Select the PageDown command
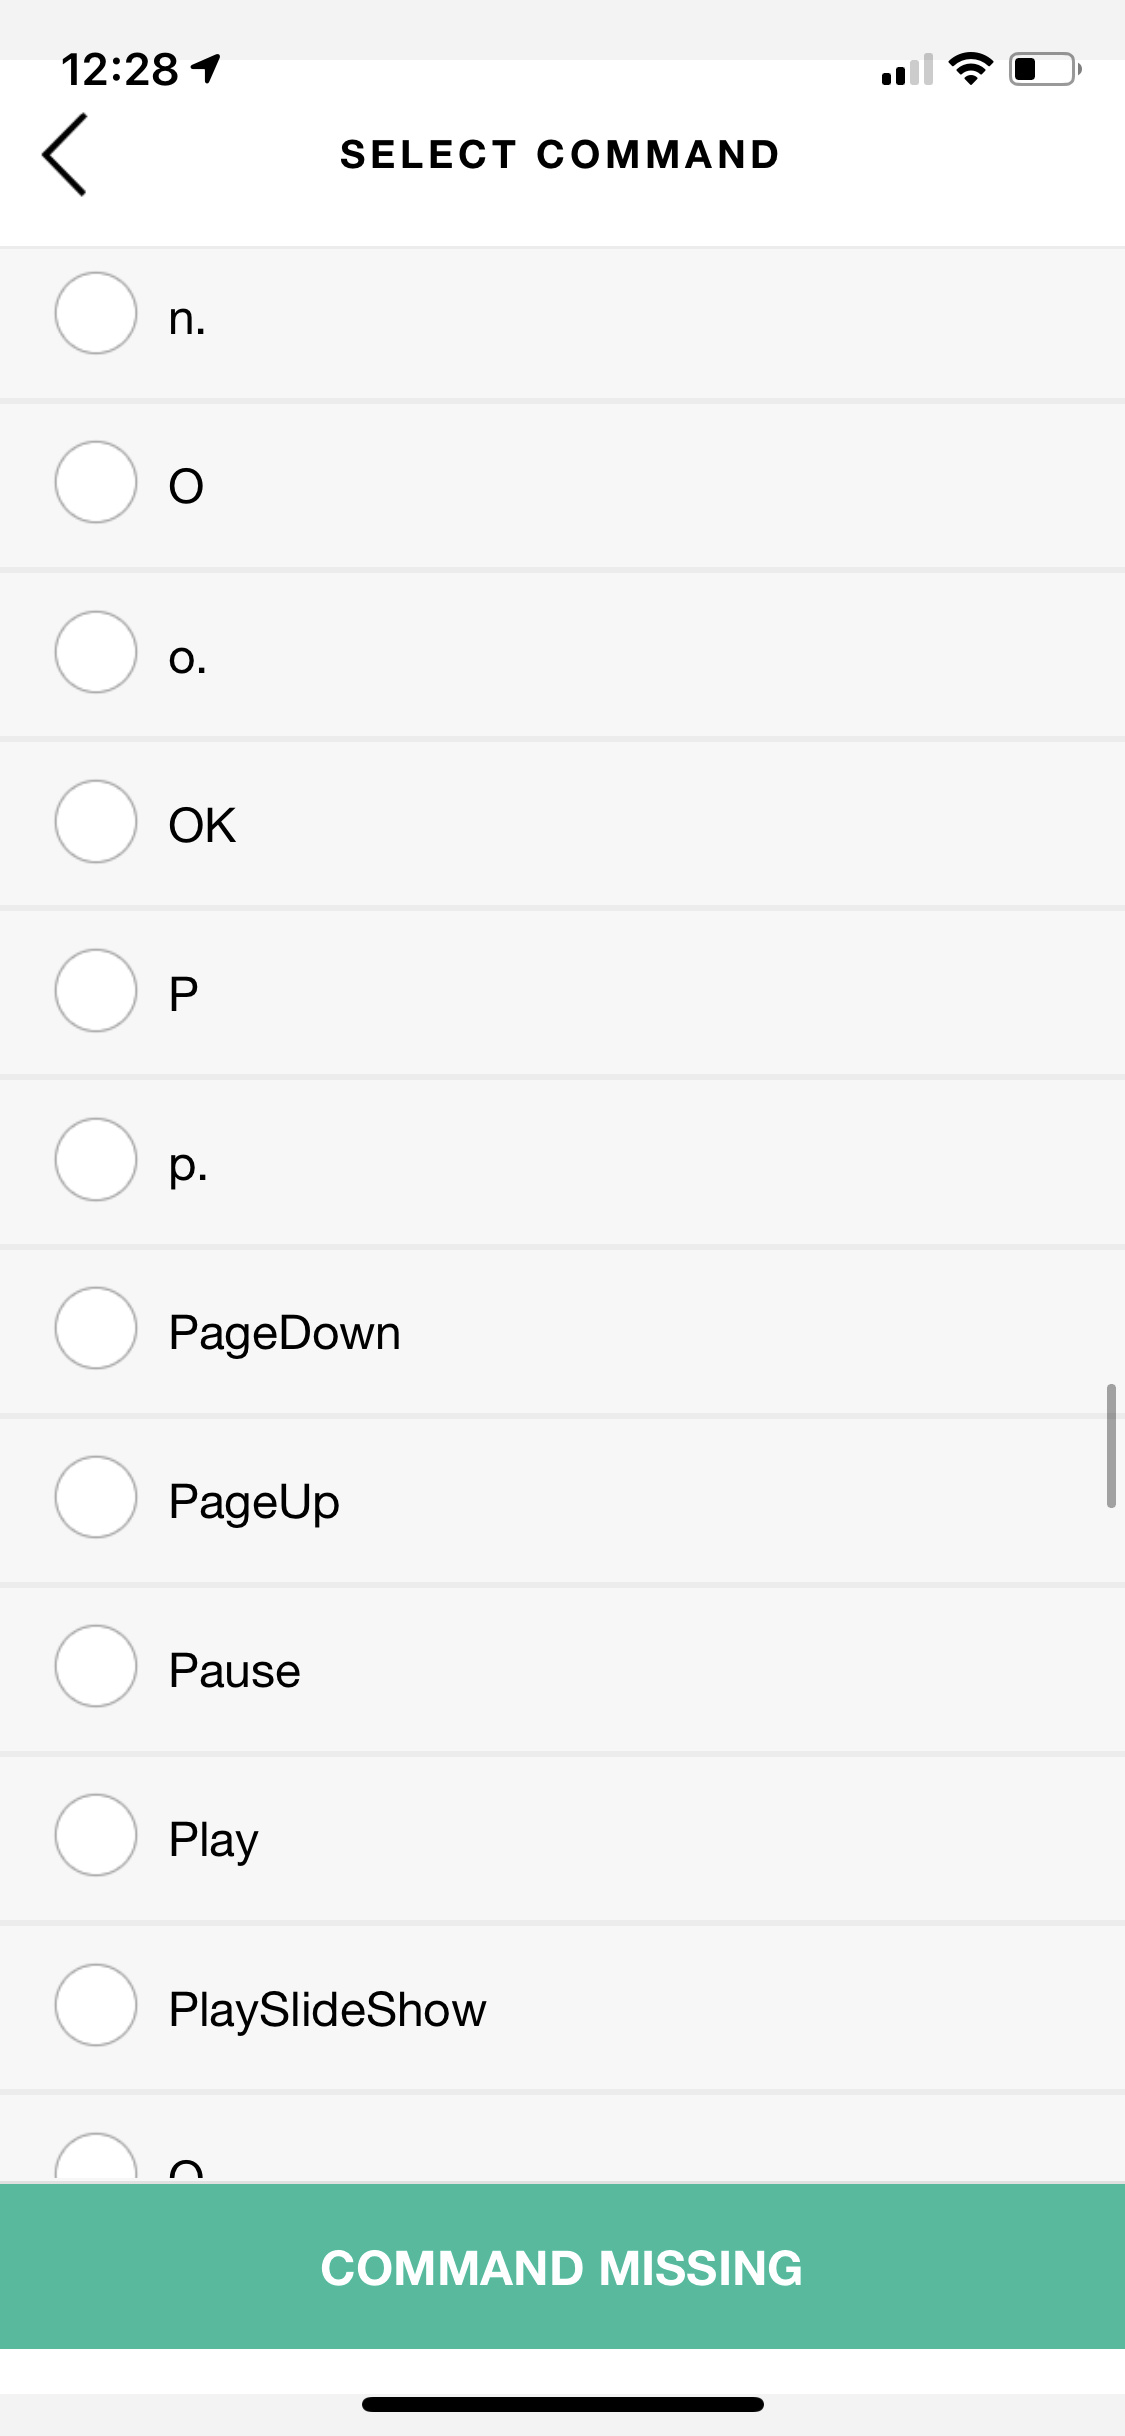Image resolution: width=1125 pixels, height=2436 pixels. (96, 1328)
